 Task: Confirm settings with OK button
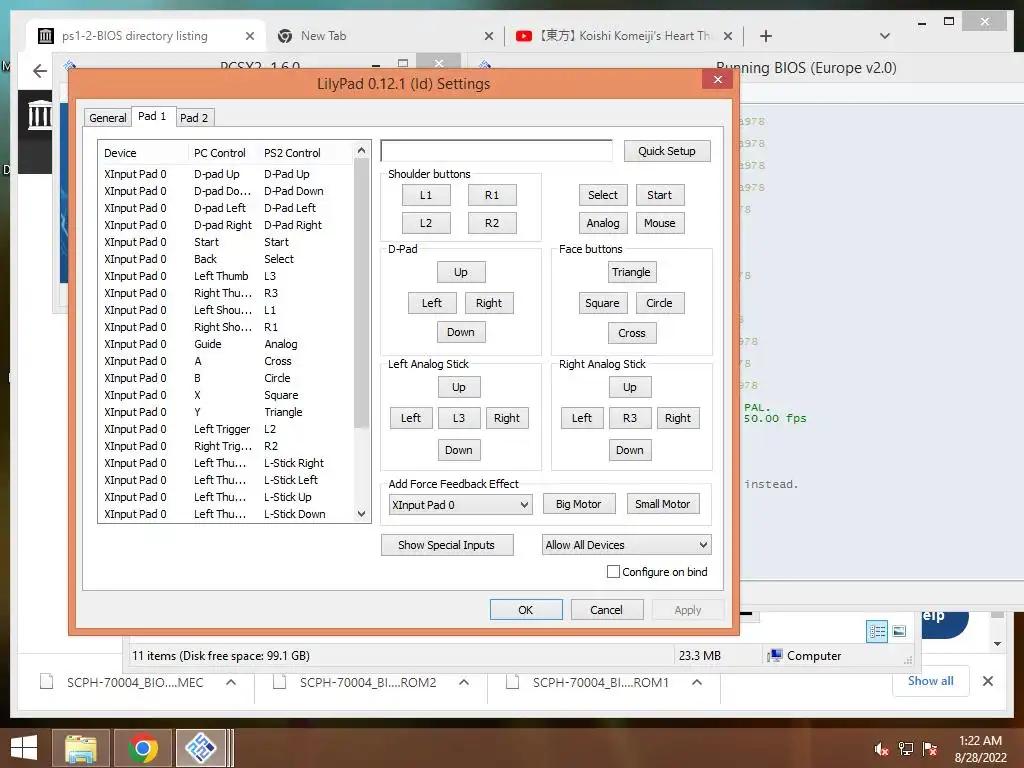(x=526, y=609)
